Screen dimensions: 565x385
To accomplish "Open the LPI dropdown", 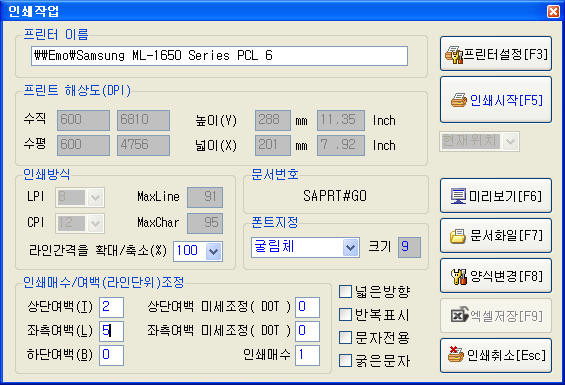I will pyautogui.click(x=95, y=198).
